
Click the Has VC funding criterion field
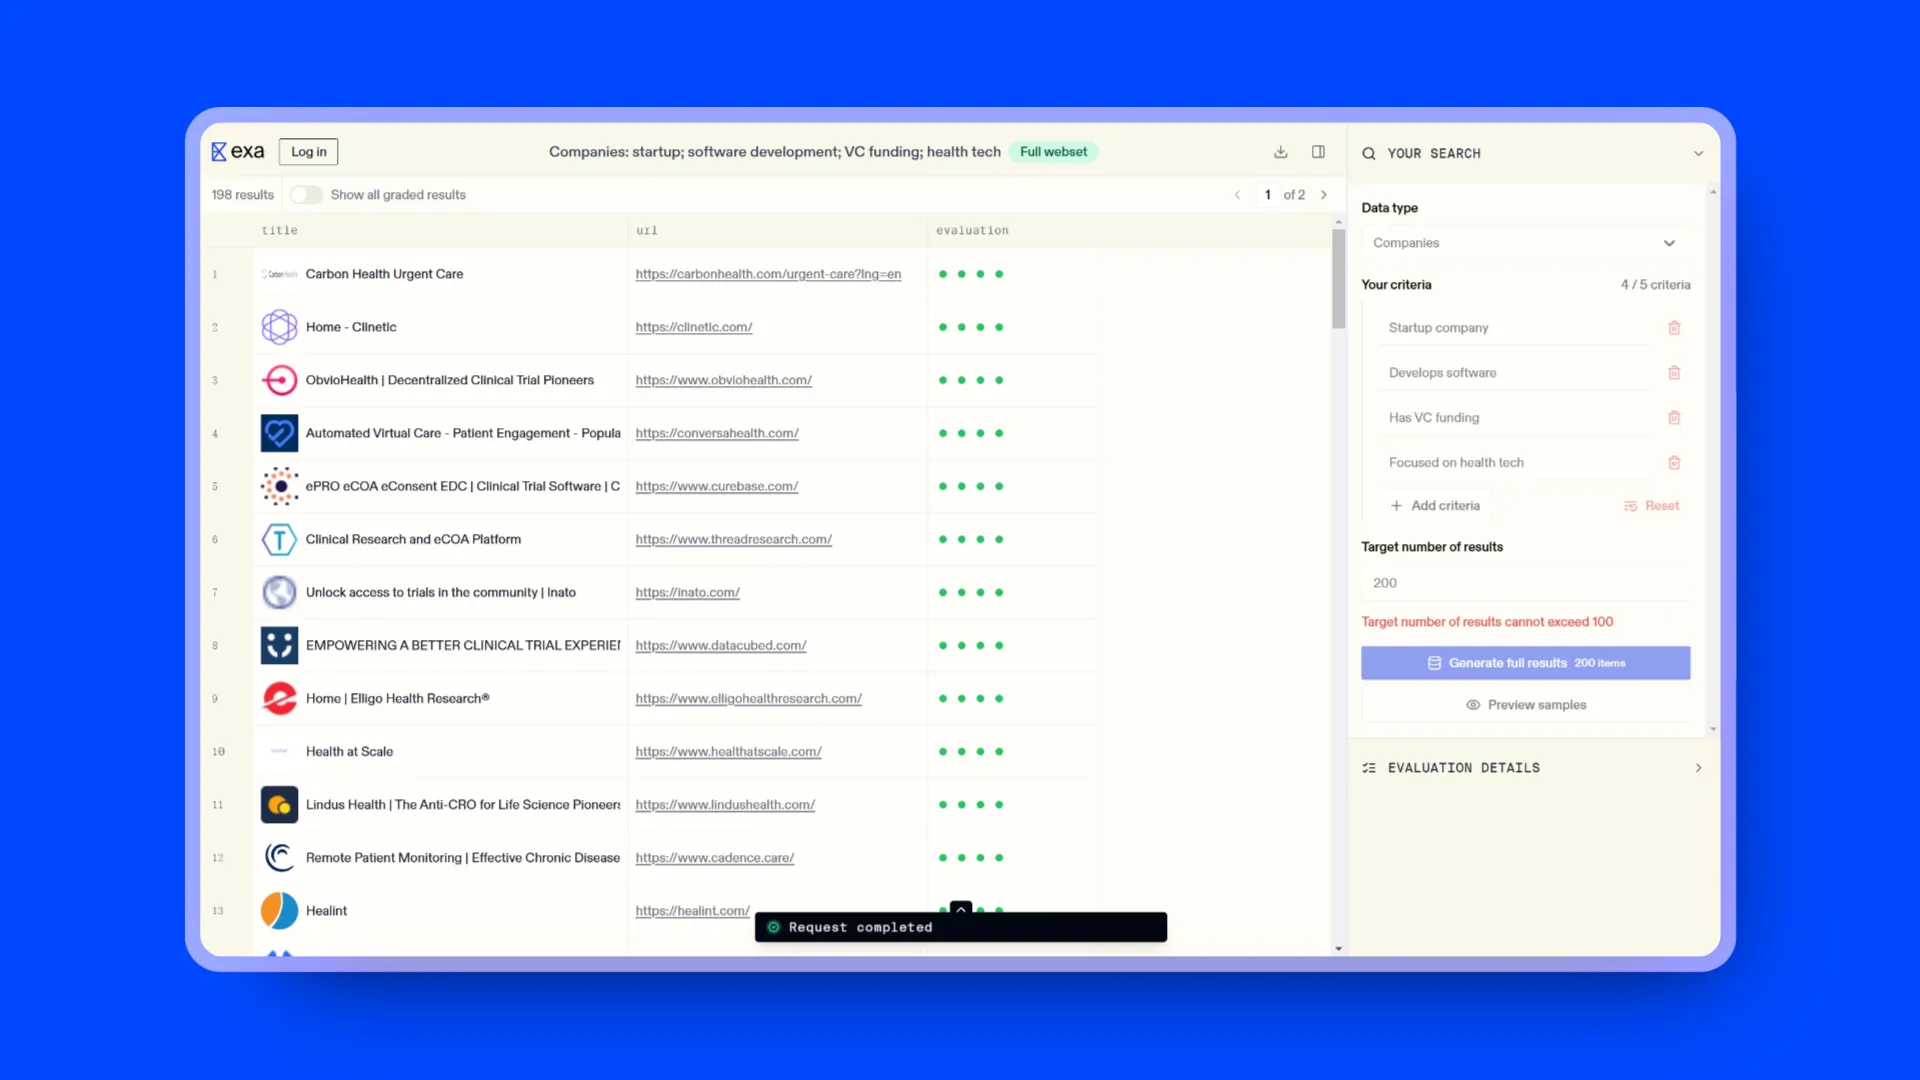(1515, 418)
